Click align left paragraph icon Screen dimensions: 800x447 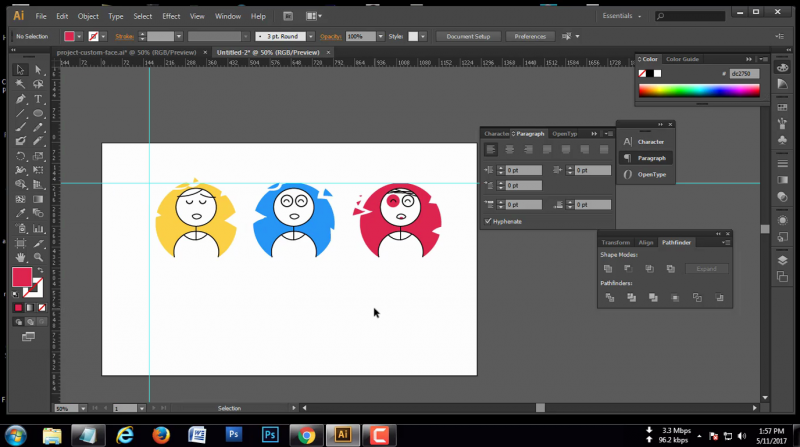point(491,149)
